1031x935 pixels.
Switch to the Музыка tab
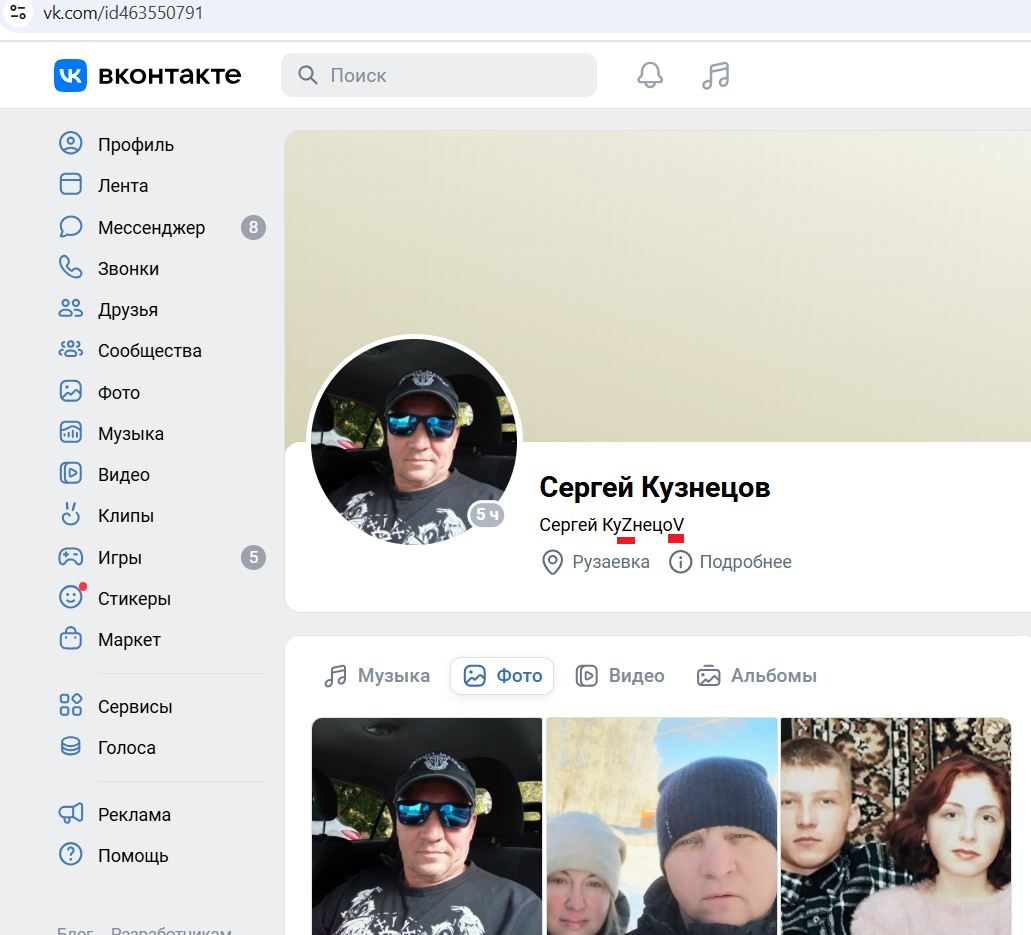click(x=377, y=676)
